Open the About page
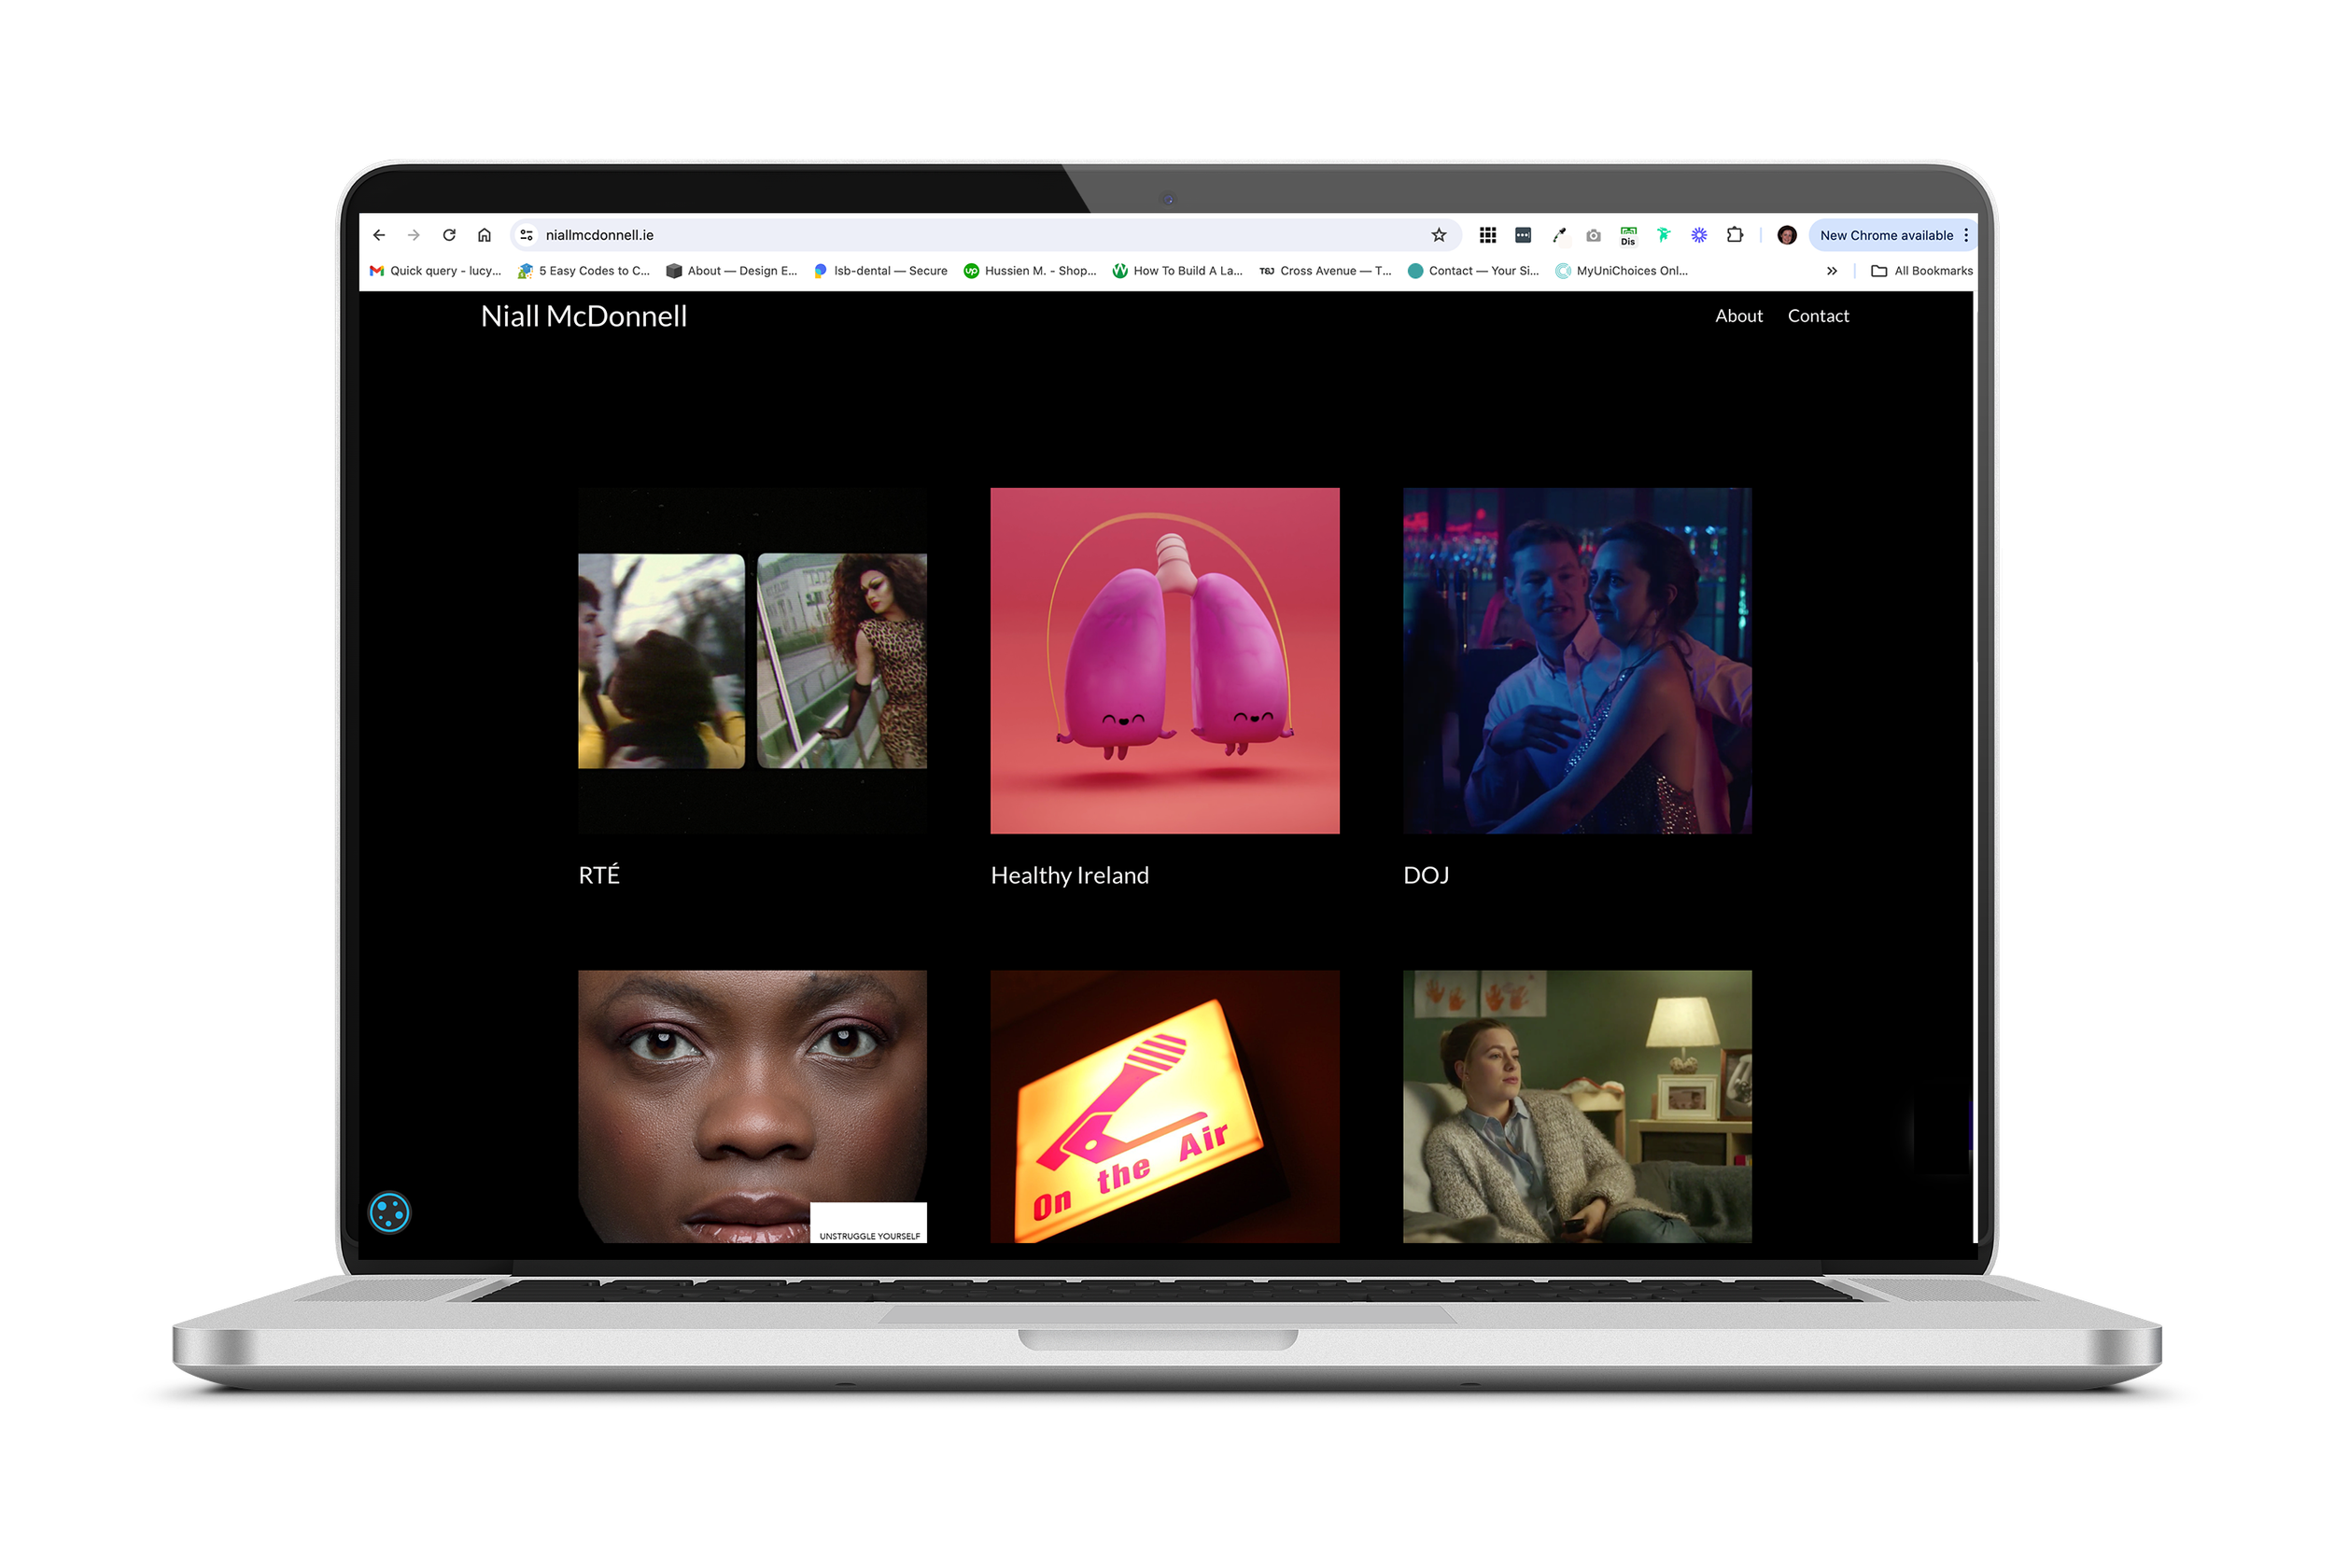The width and height of the screenshot is (2334, 1568). coord(1738,316)
